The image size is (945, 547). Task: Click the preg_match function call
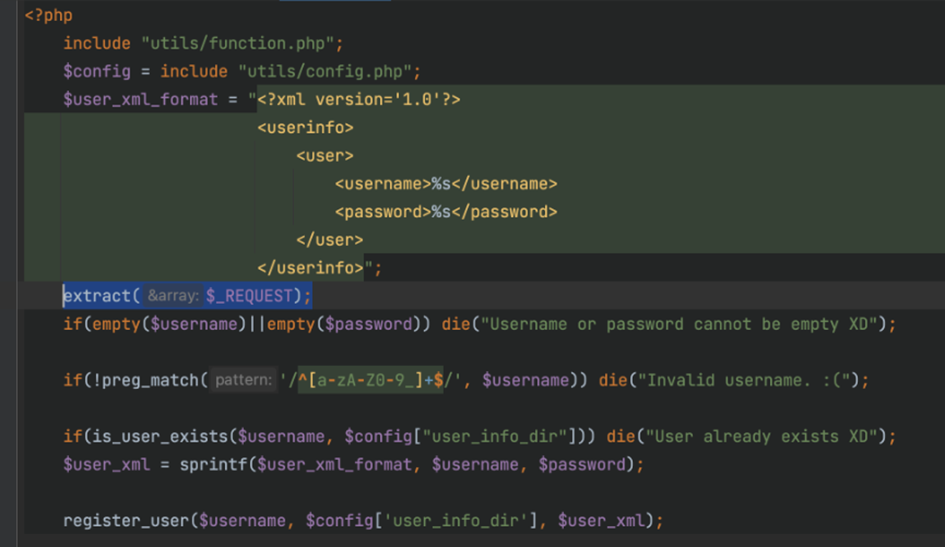tap(150, 380)
